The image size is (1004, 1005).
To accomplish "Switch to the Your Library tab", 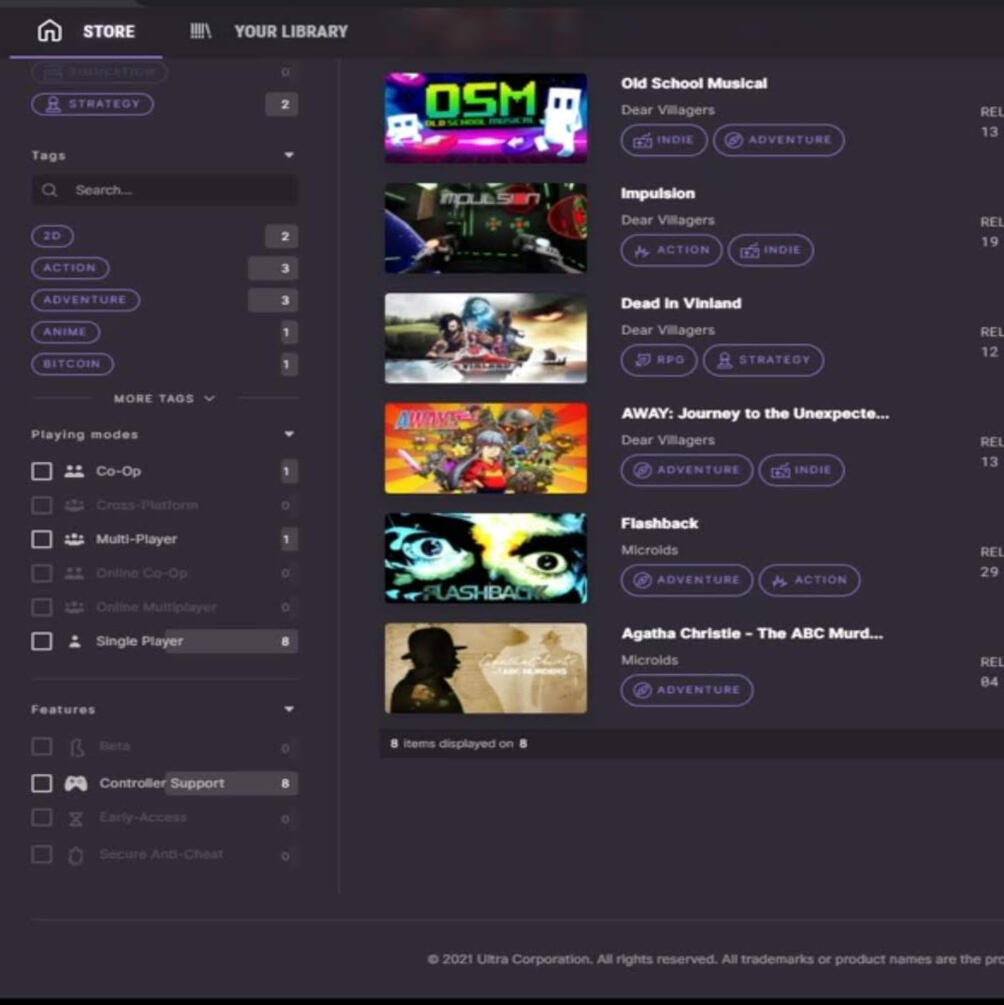I will click(x=290, y=31).
